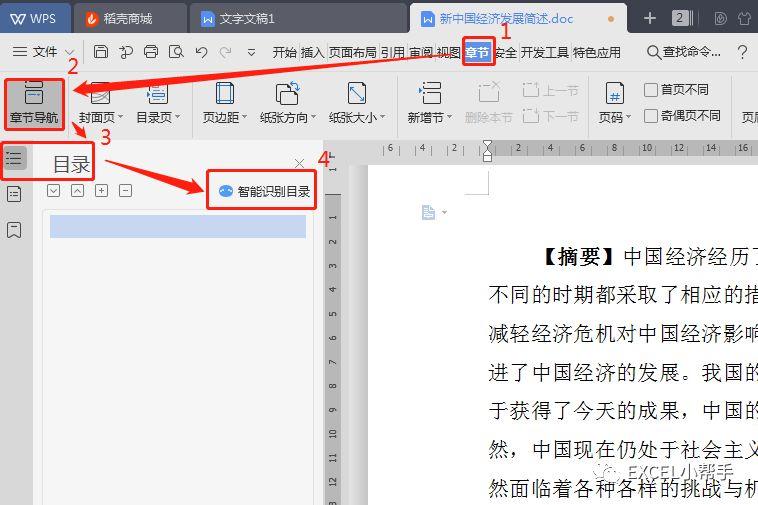758x505 pixels.
Task: Click the 删除本节 button
Action: click(x=488, y=103)
